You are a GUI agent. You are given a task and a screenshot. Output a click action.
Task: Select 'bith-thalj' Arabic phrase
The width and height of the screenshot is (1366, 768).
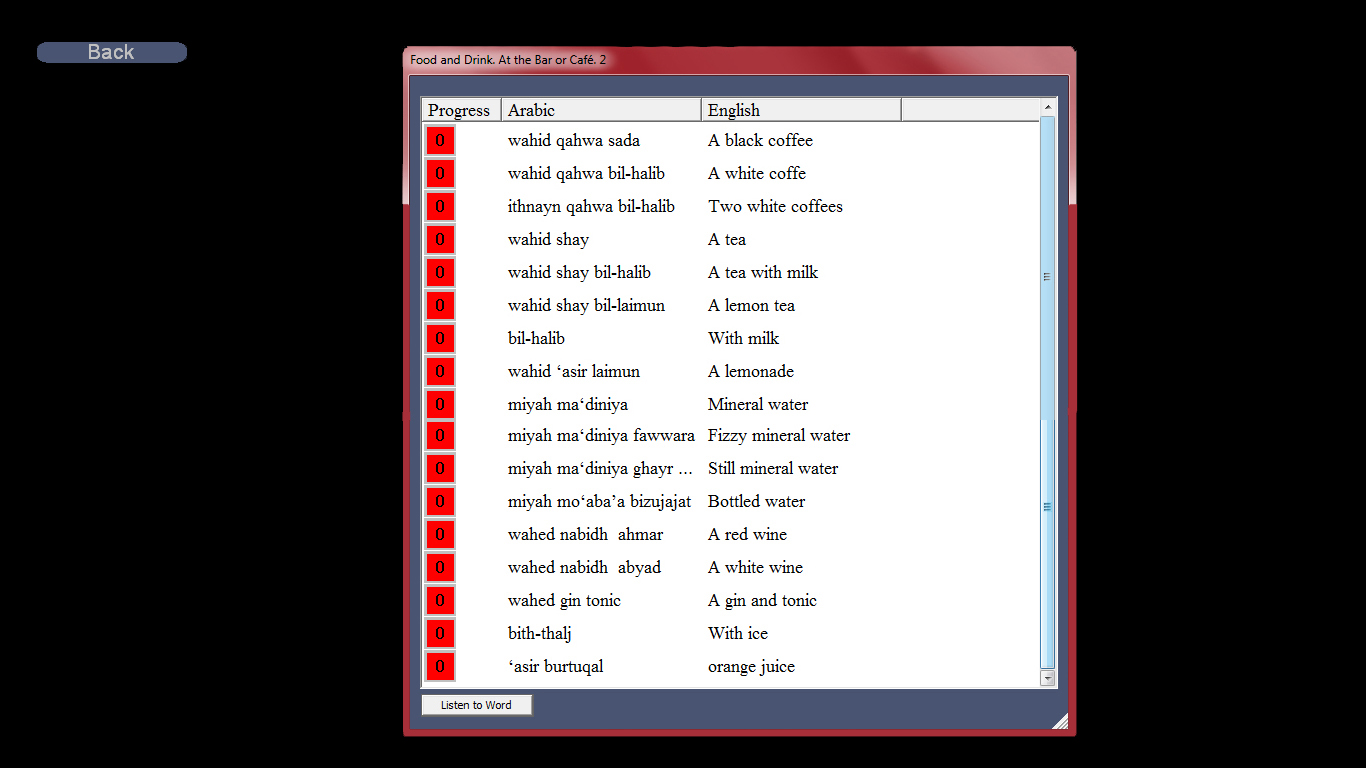coord(540,634)
